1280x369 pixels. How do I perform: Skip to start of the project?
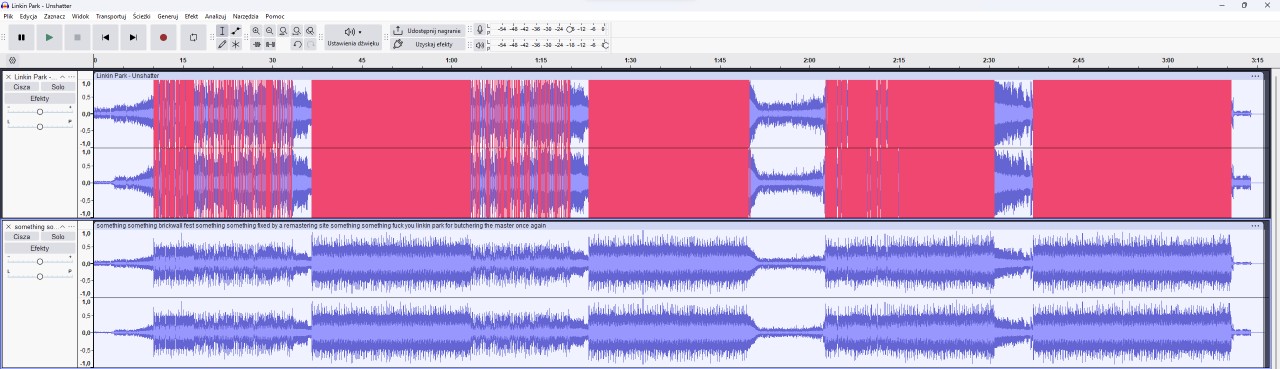click(x=105, y=38)
